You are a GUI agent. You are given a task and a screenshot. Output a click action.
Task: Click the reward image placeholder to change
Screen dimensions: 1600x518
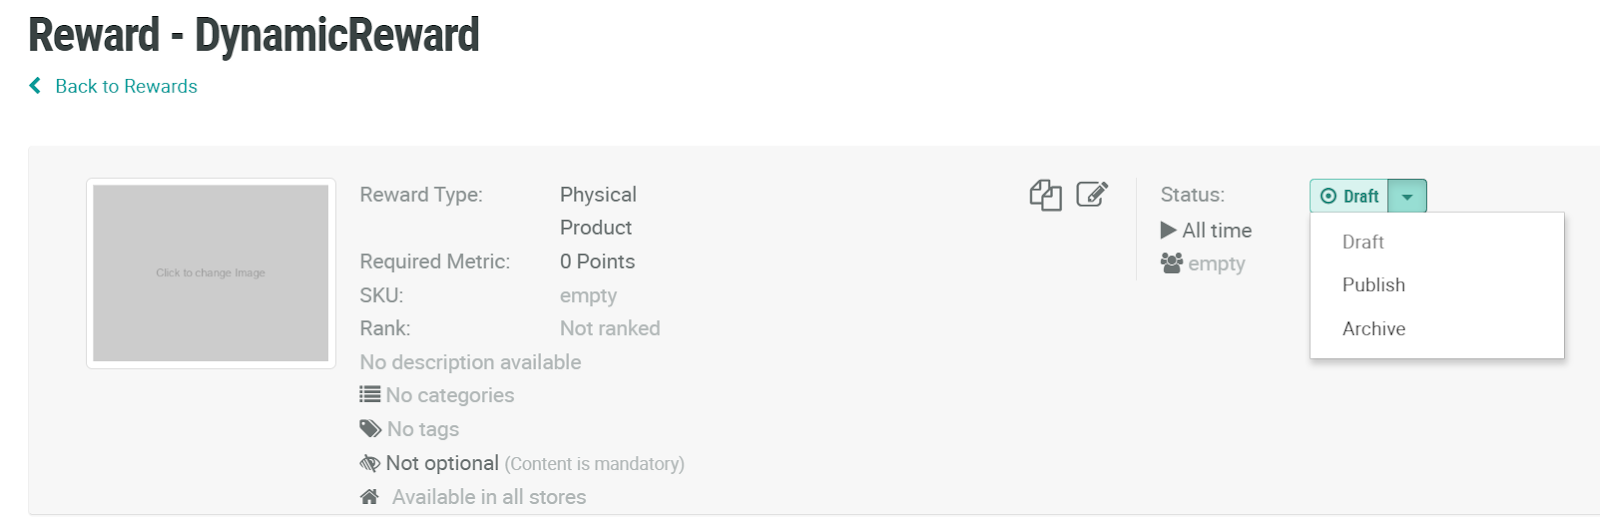(x=211, y=273)
